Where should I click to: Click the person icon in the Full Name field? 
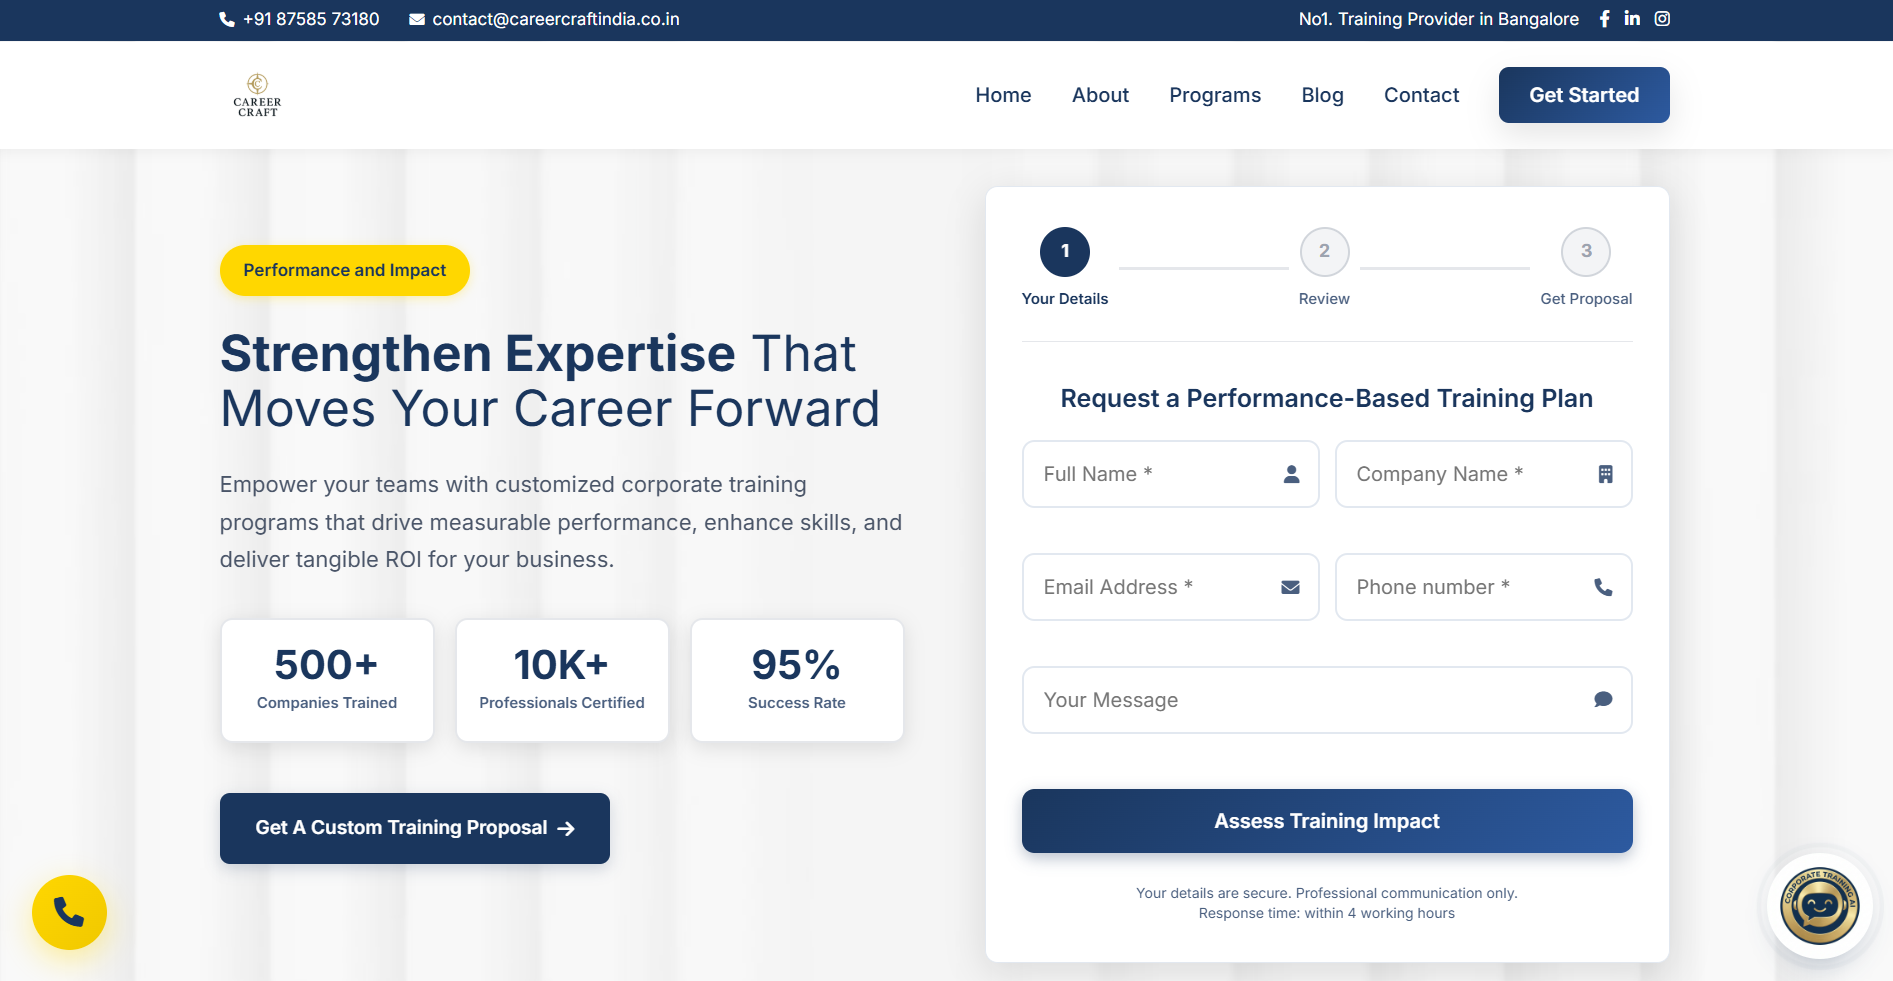click(x=1291, y=474)
